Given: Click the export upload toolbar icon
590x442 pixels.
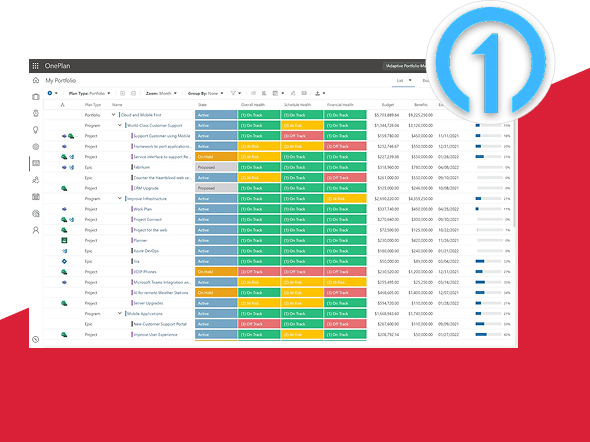Looking at the screenshot, I should click(318, 93).
